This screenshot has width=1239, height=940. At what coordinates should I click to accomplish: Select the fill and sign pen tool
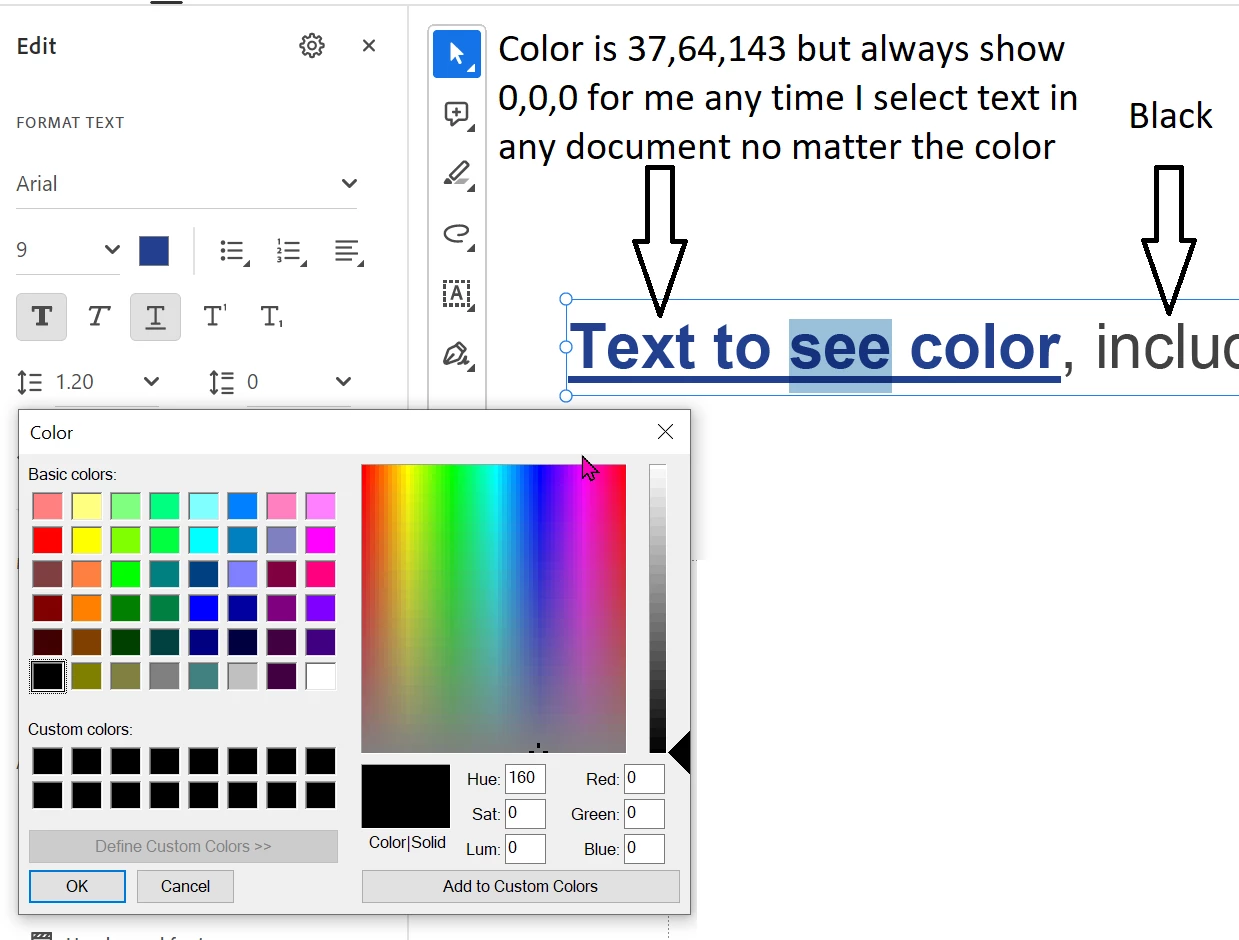pyautogui.click(x=458, y=354)
